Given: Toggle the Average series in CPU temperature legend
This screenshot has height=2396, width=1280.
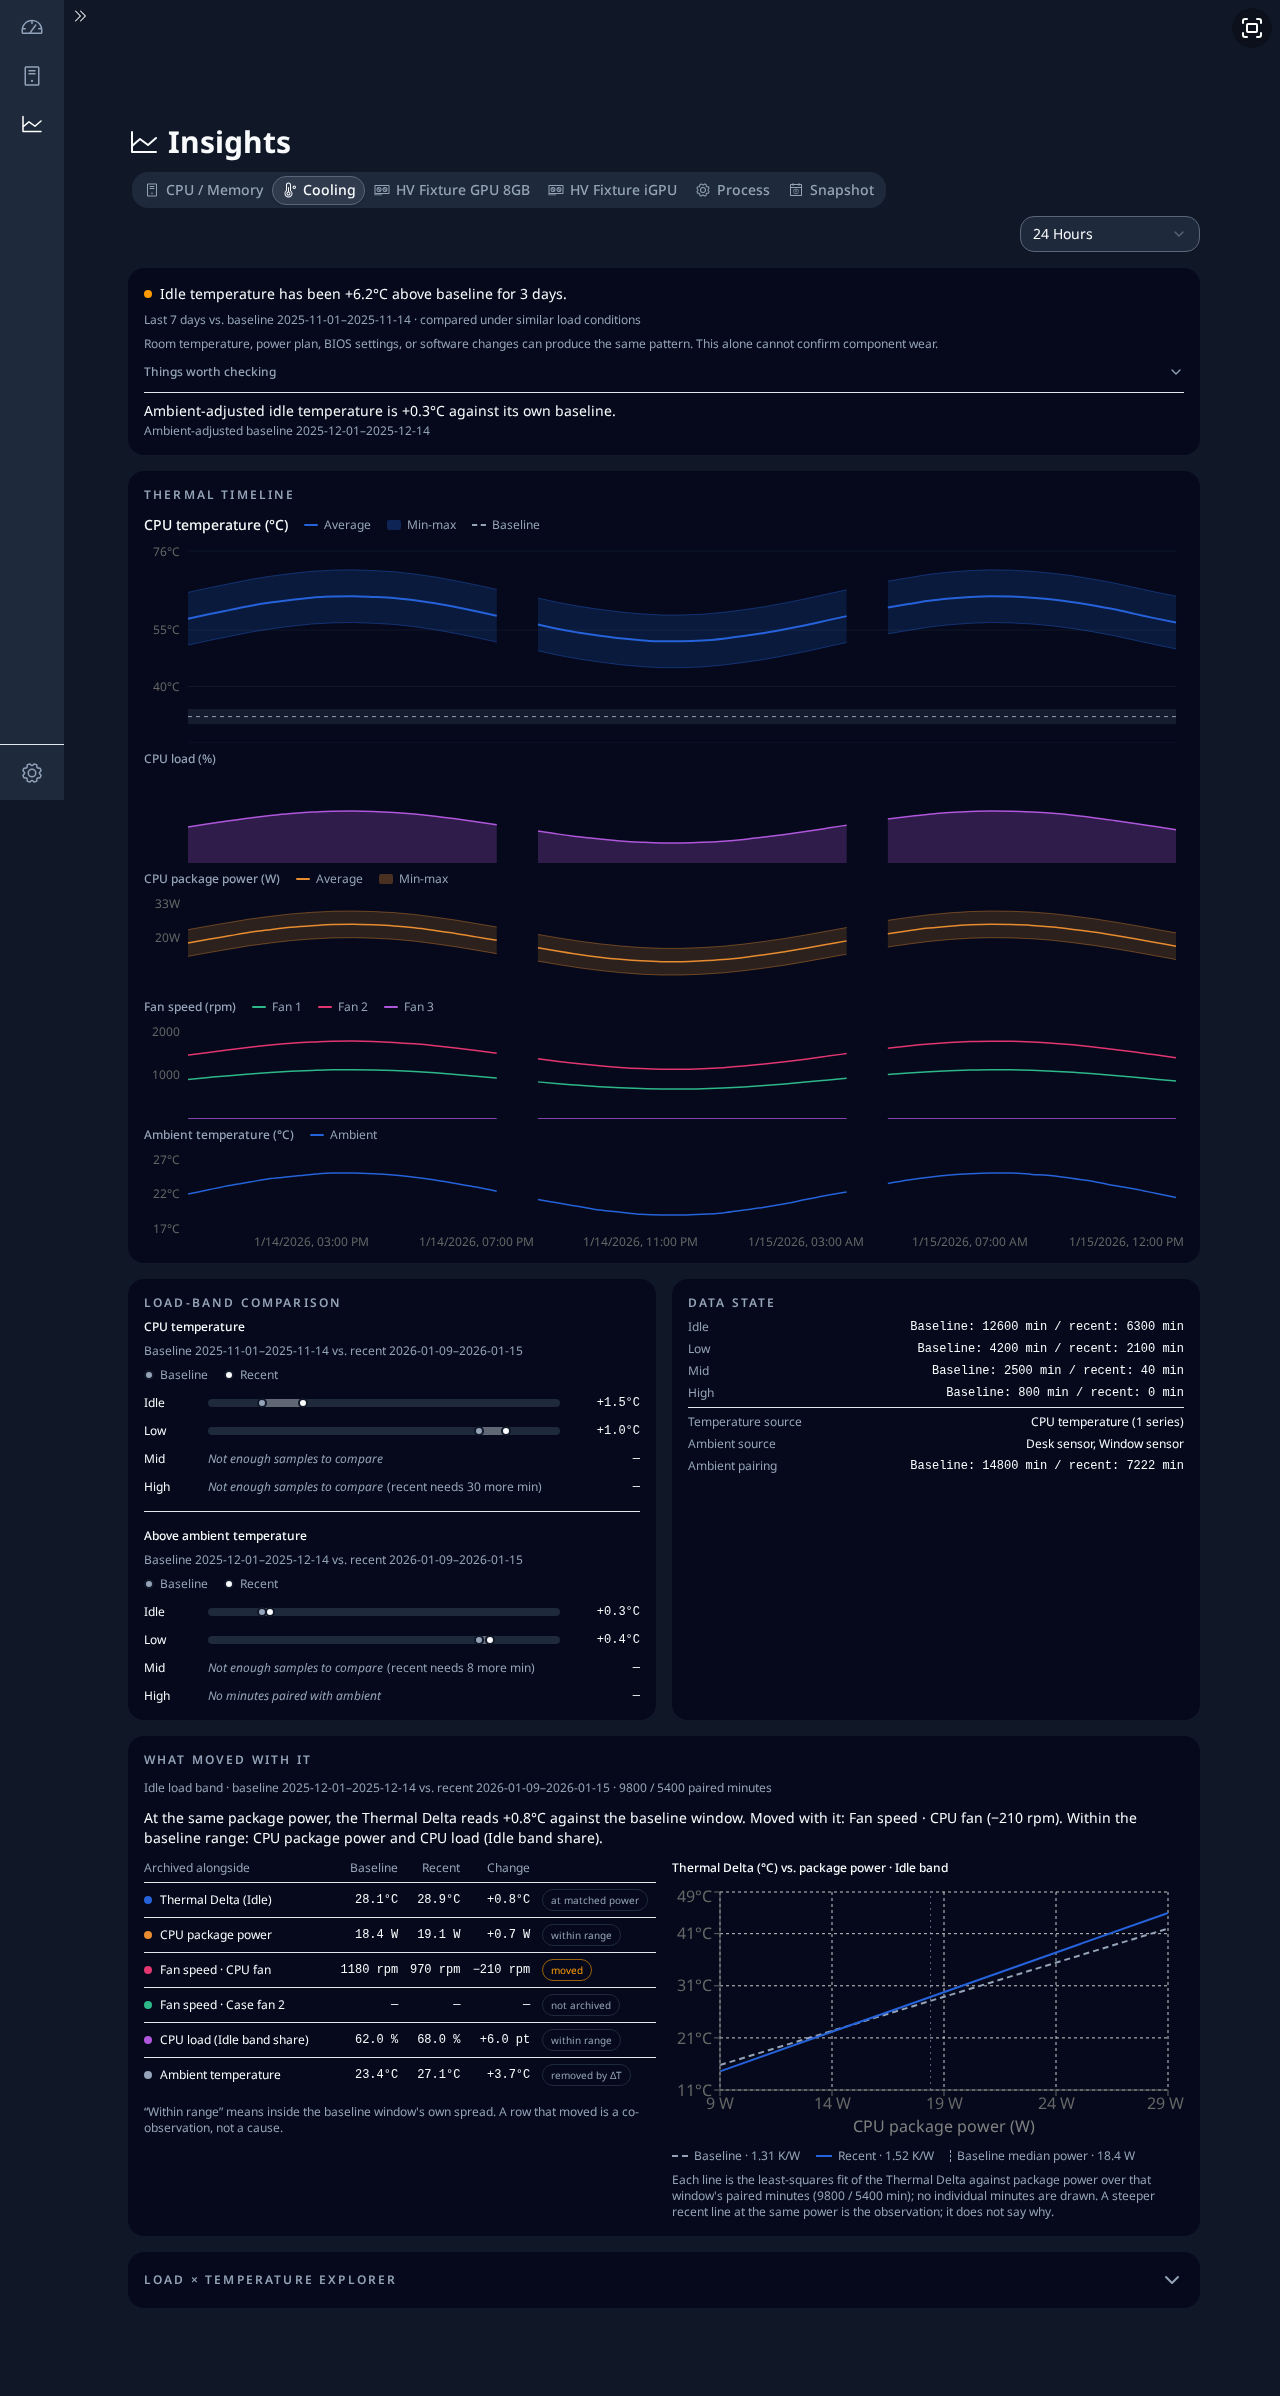Looking at the screenshot, I should pyautogui.click(x=337, y=525).
